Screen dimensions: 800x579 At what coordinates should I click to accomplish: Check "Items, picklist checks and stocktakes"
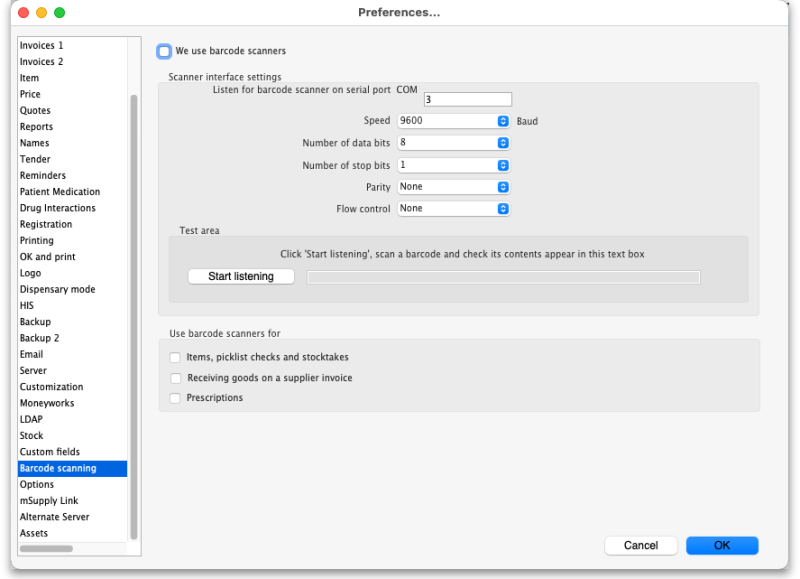[174, 357]
